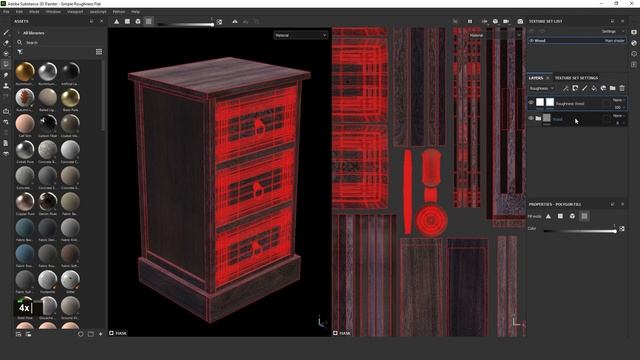Switch to the Texture Set Settings tab
This screenshot has height=360, width=640.
coord(576,78)
